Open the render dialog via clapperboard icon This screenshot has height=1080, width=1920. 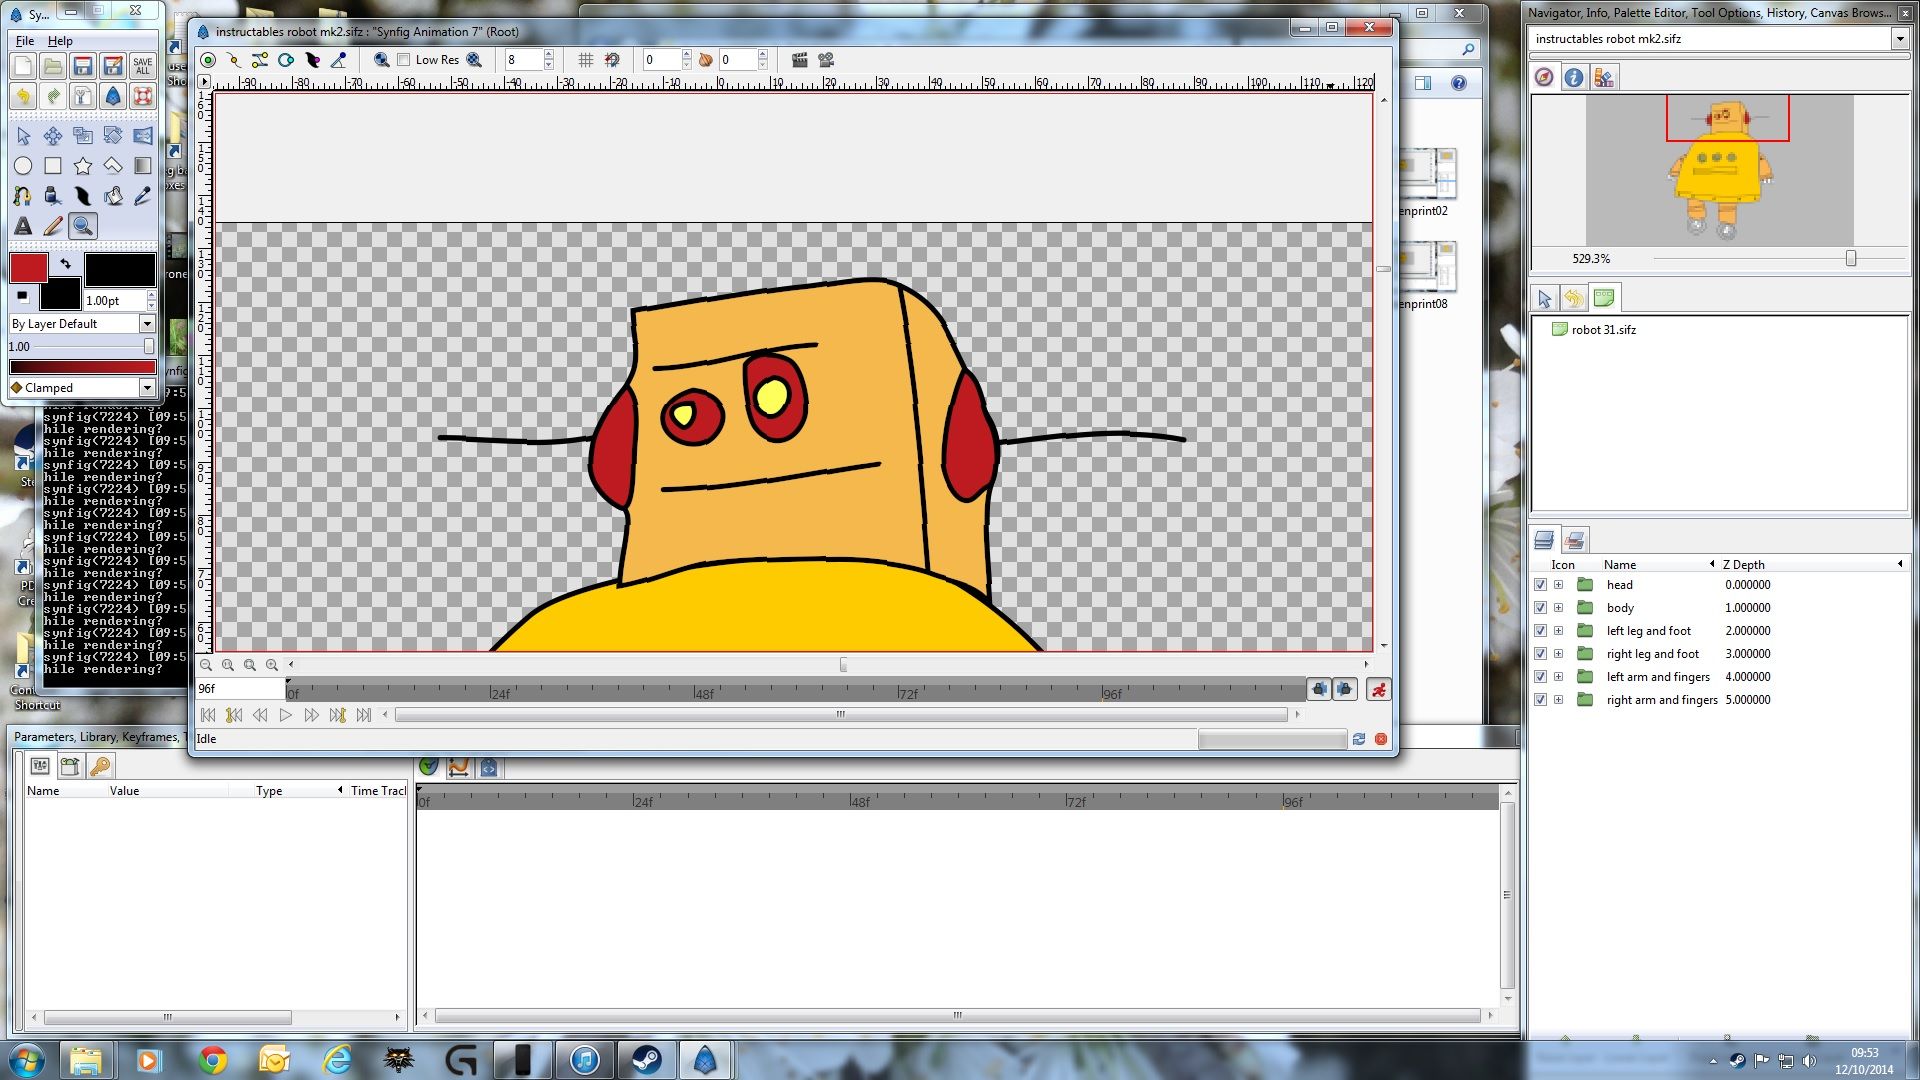pyautogui.click(x=798, y=60)
